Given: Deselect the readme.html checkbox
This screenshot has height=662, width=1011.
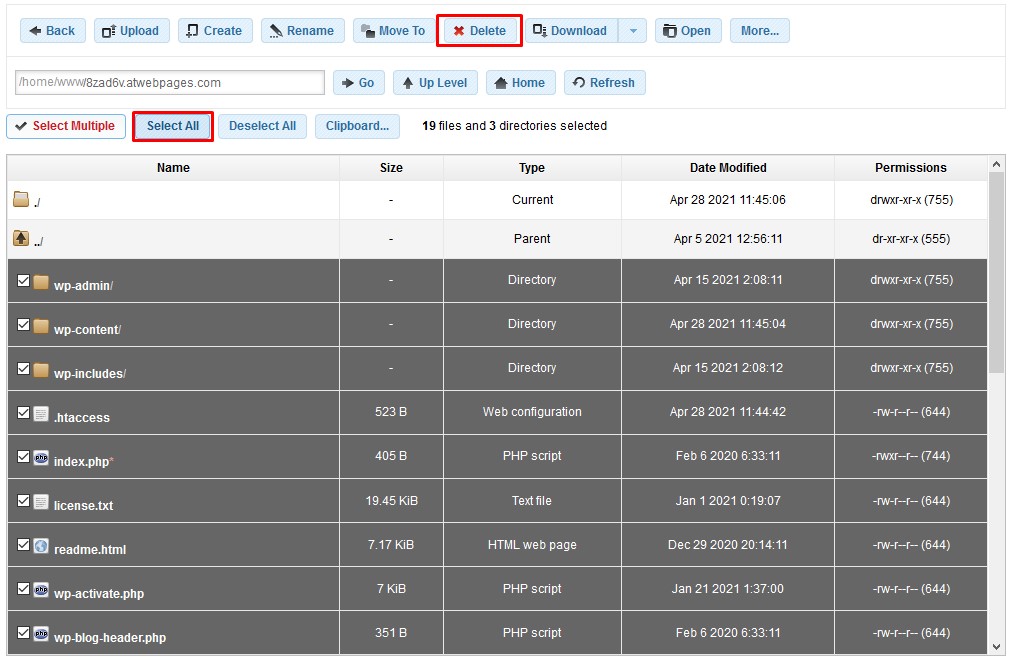Looking at the screenshot, I should click(24, 544).
